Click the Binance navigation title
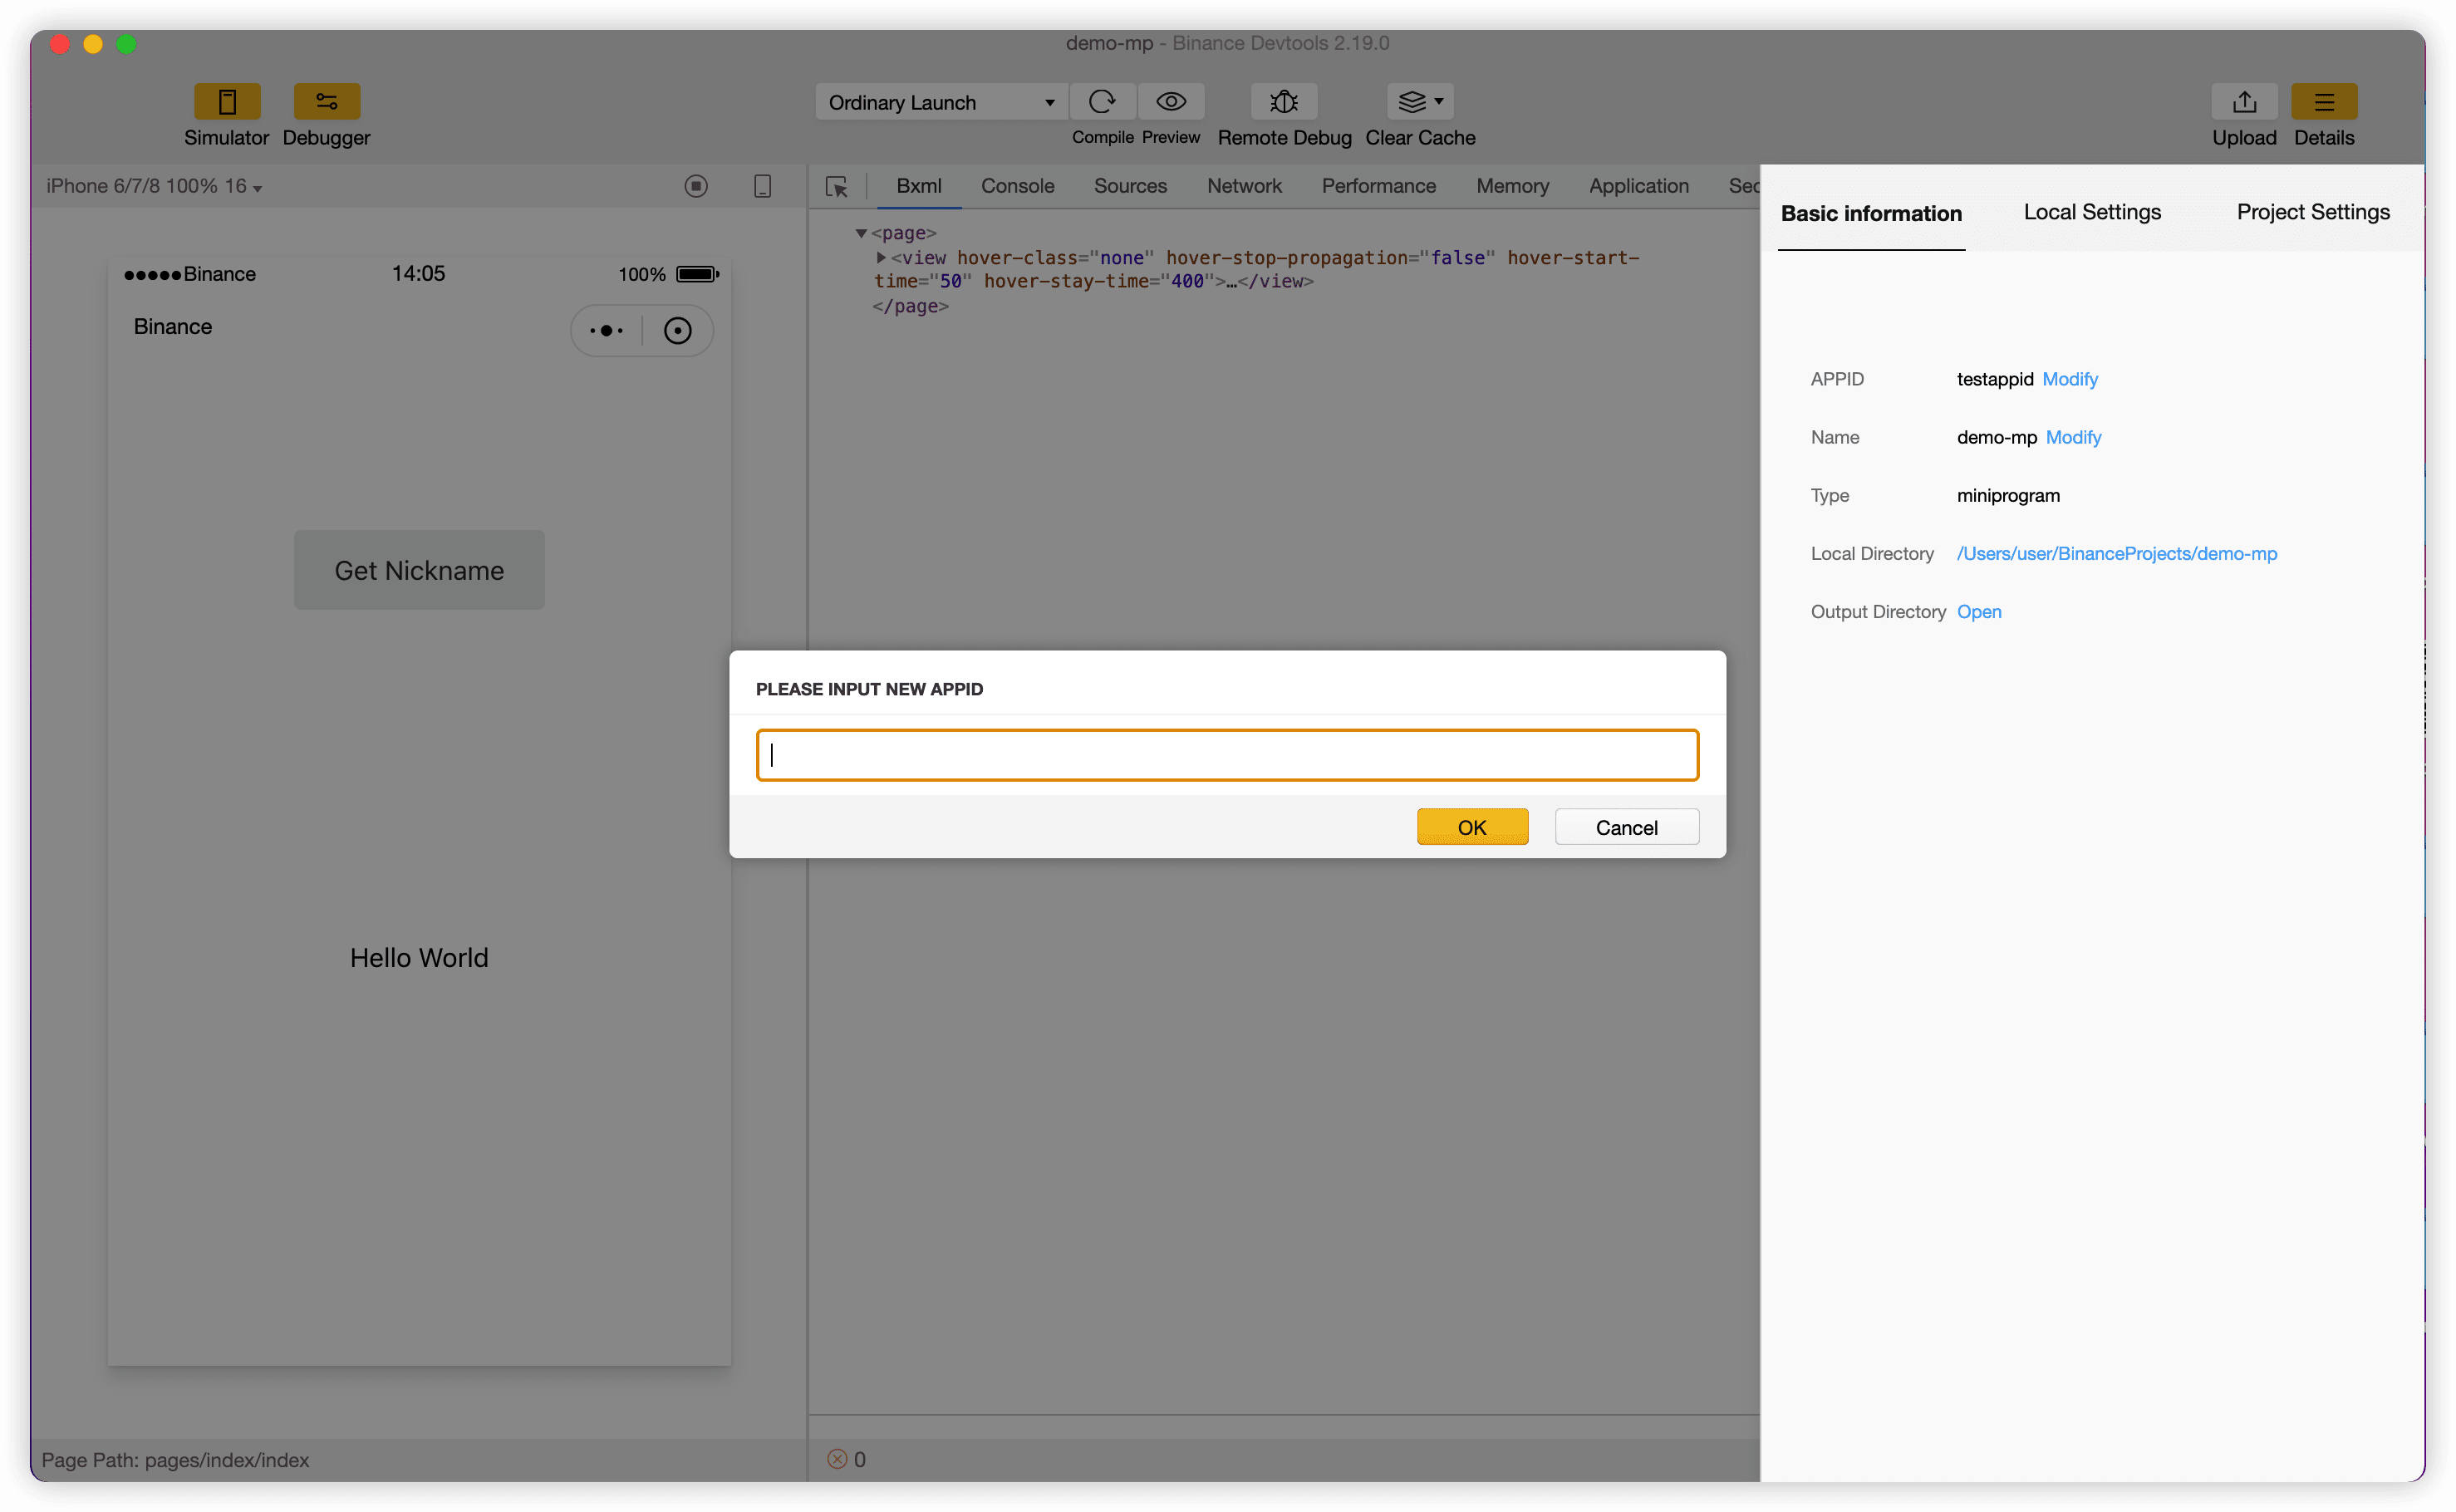This screenshot has width=2456, height=1512. (173, 327)
